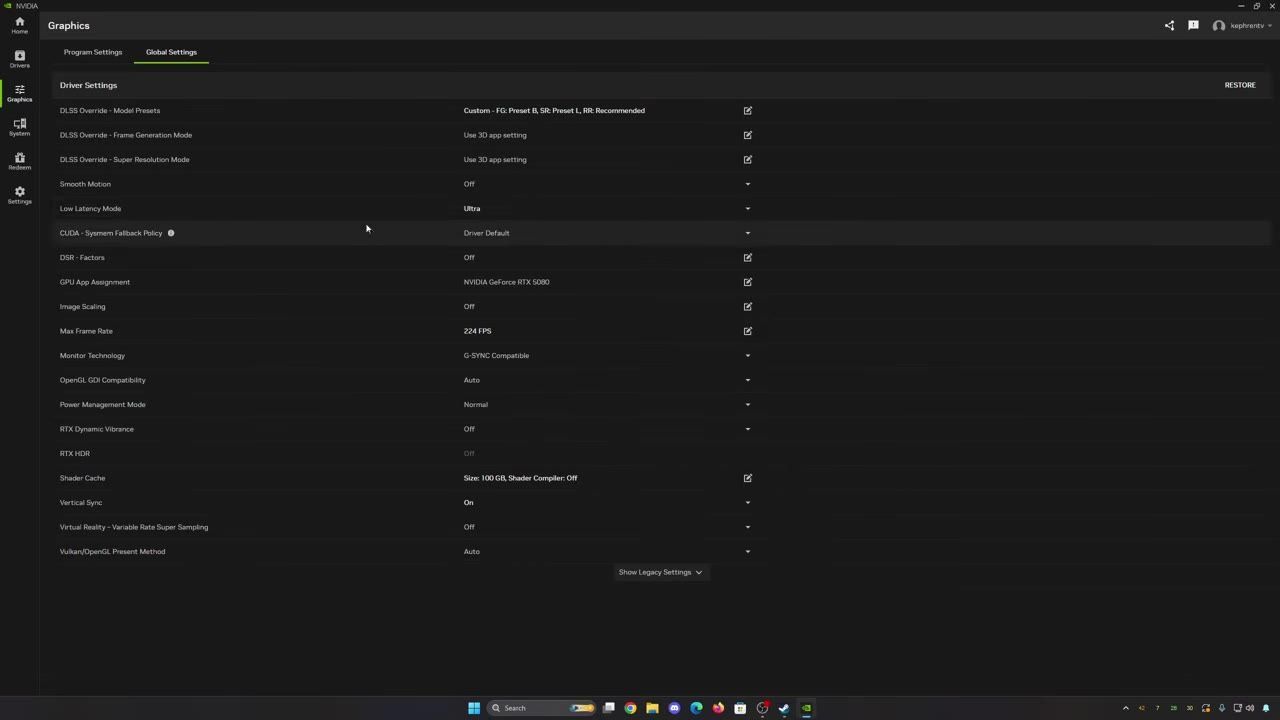Click G-SYNC Compatible value
This screenshot has width=1280, height=720.
point(496,355)
